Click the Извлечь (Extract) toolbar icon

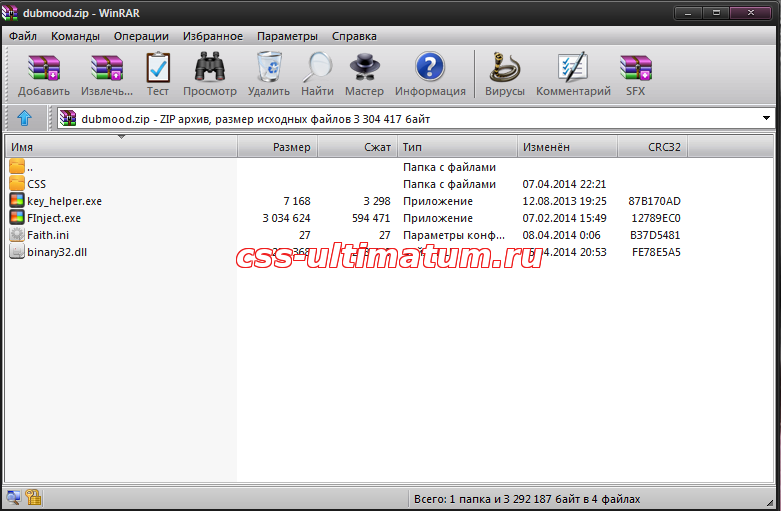(107, 68)
